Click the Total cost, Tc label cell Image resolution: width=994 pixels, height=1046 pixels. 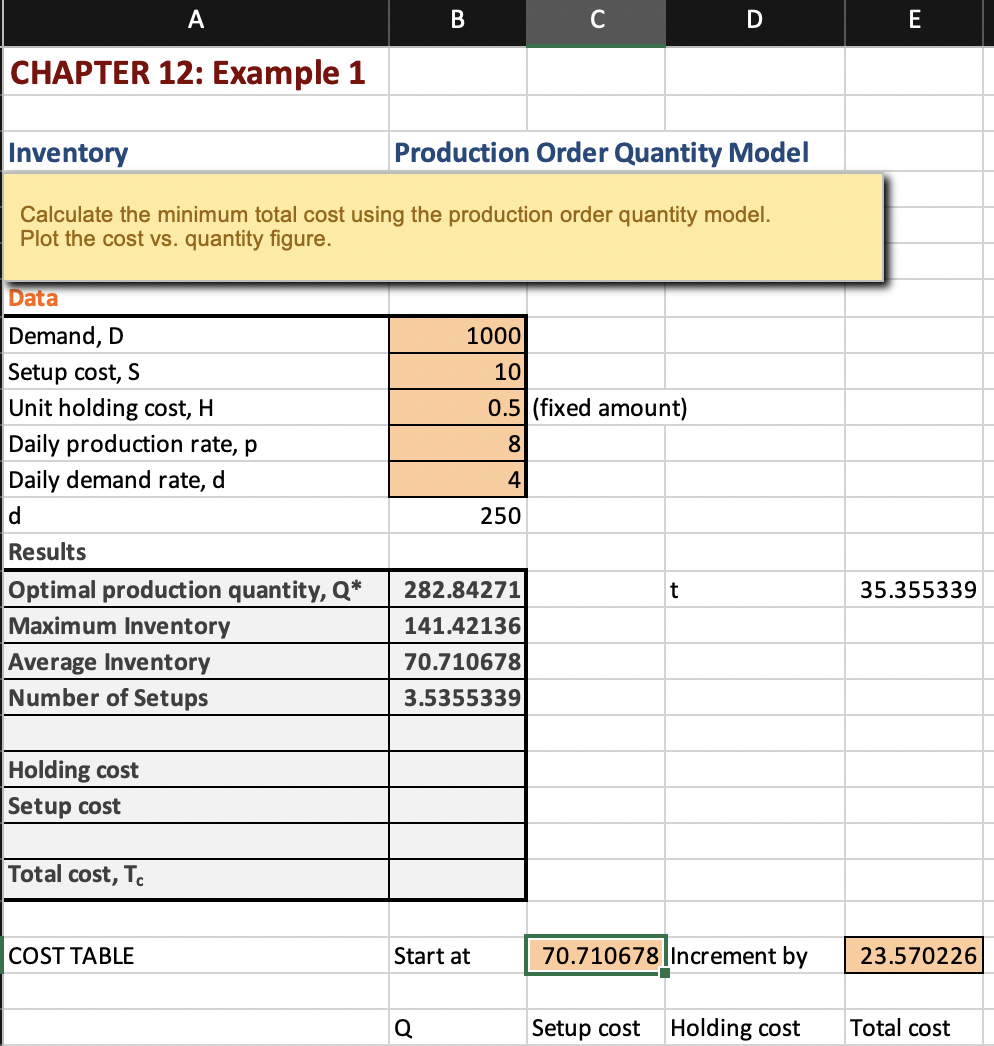click(196, 877)
